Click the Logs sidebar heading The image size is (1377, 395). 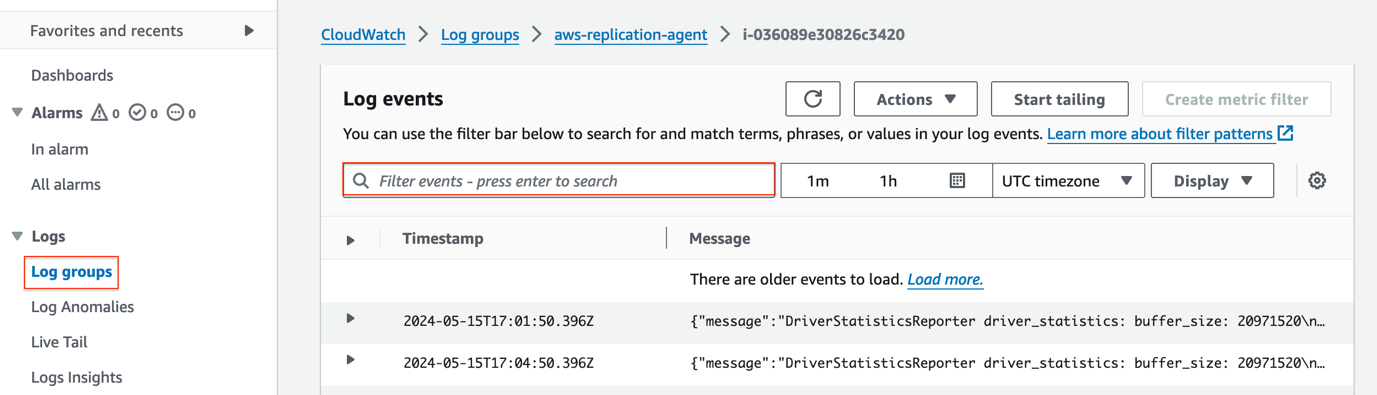coord(48,236)
